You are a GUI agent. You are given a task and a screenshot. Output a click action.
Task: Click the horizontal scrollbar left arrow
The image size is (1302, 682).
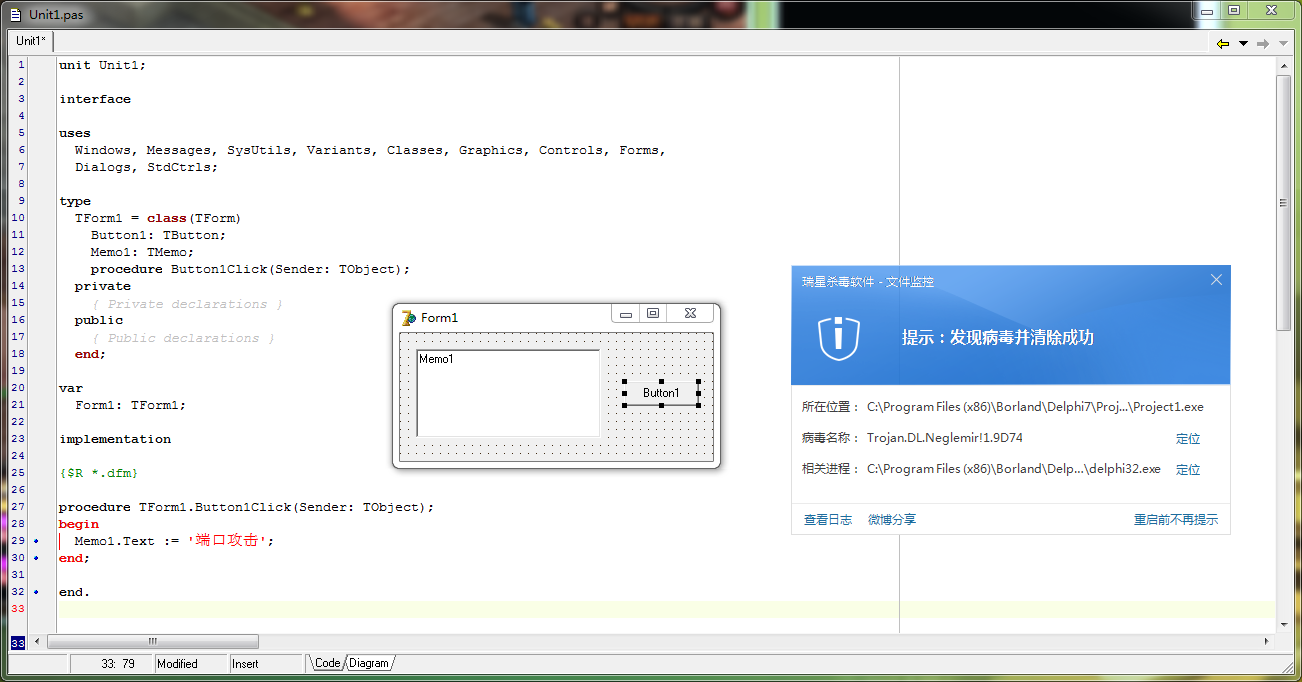click(38, 641)
